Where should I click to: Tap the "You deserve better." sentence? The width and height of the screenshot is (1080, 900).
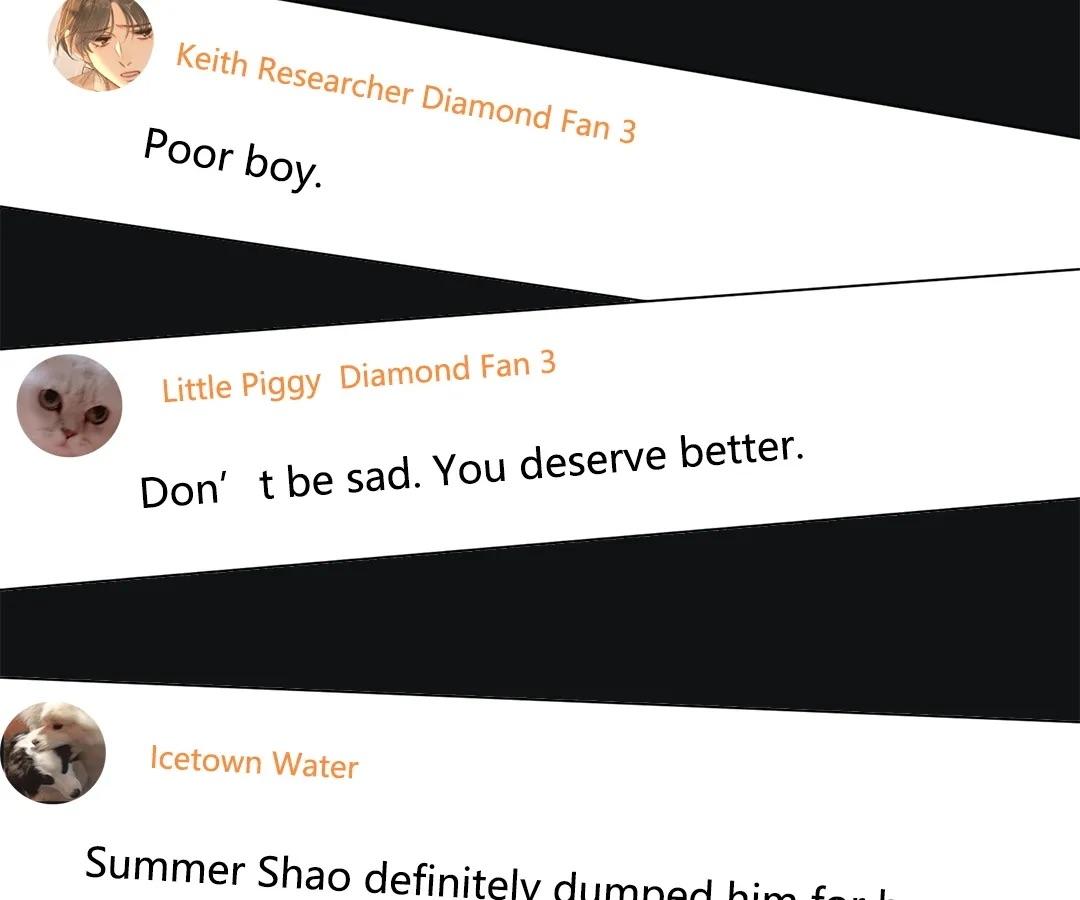pos(619,459)
